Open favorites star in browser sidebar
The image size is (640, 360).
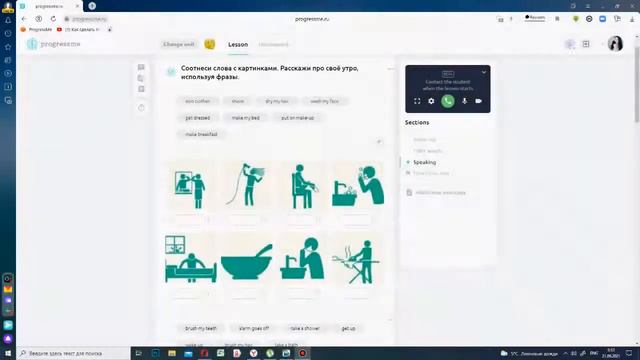(8, 47)
